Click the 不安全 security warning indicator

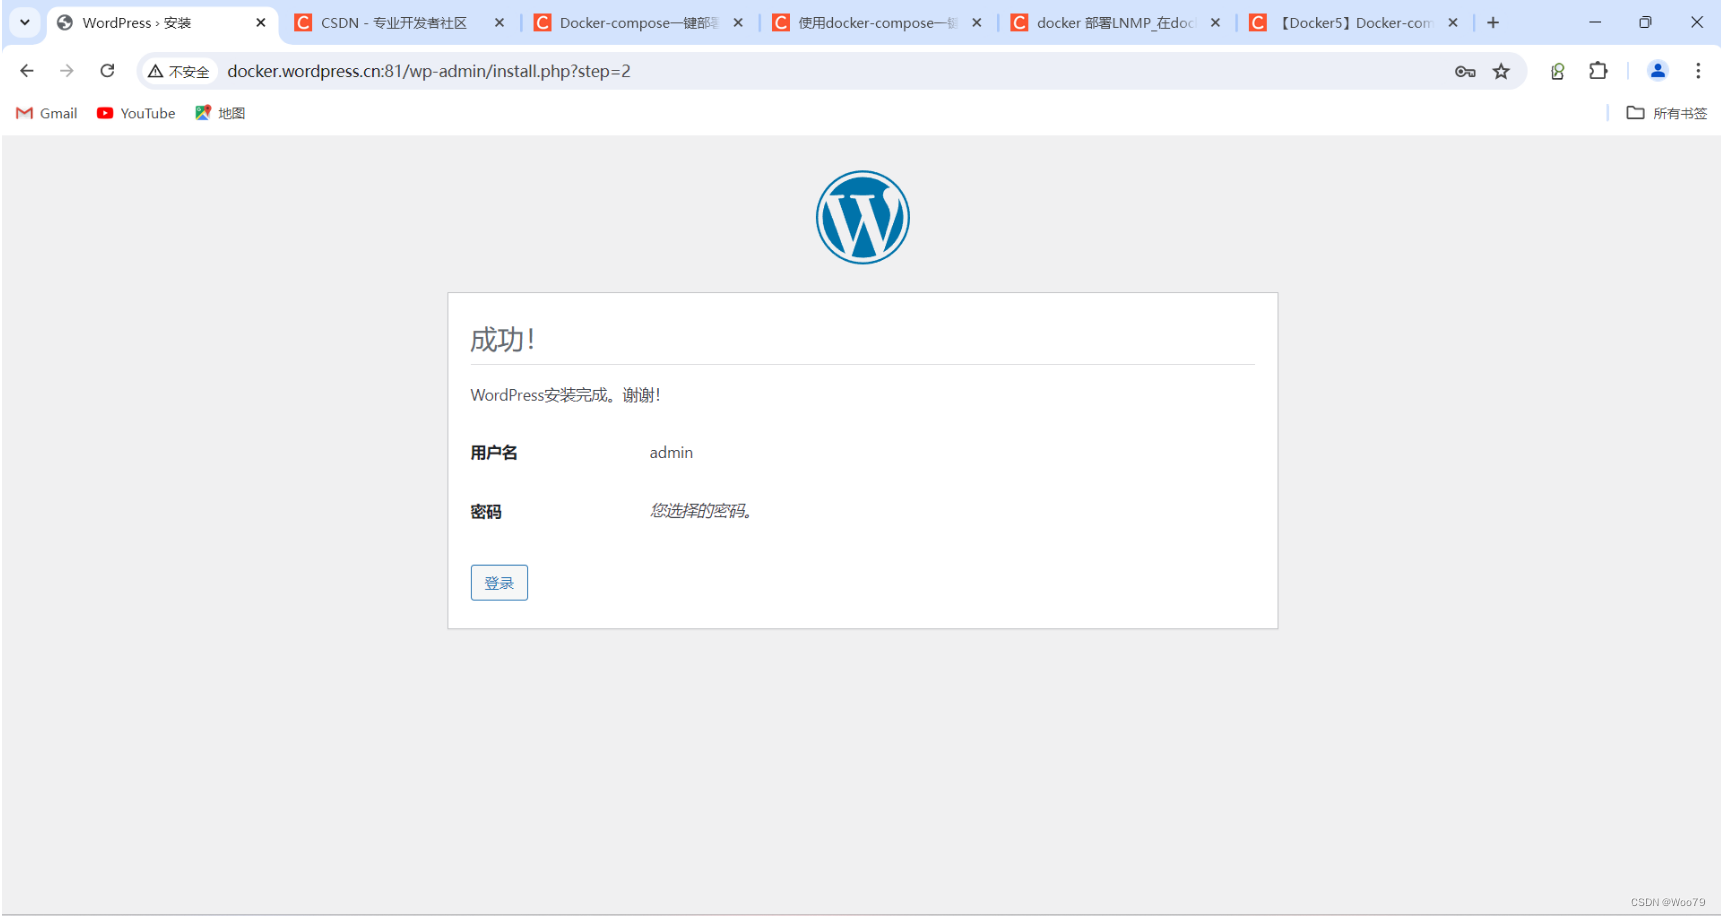179,71
